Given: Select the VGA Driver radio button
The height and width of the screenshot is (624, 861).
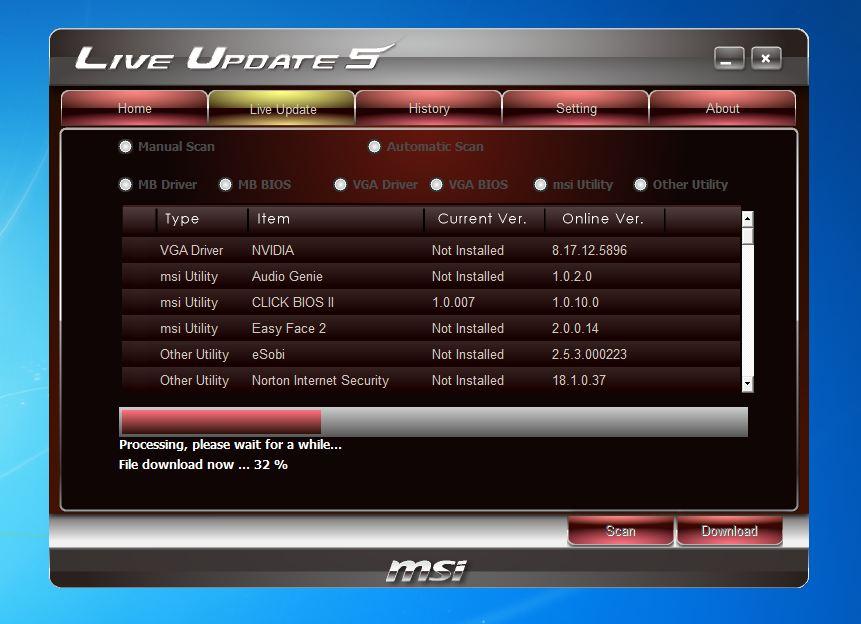Looking at the screenshot, I should pos(340,185).
